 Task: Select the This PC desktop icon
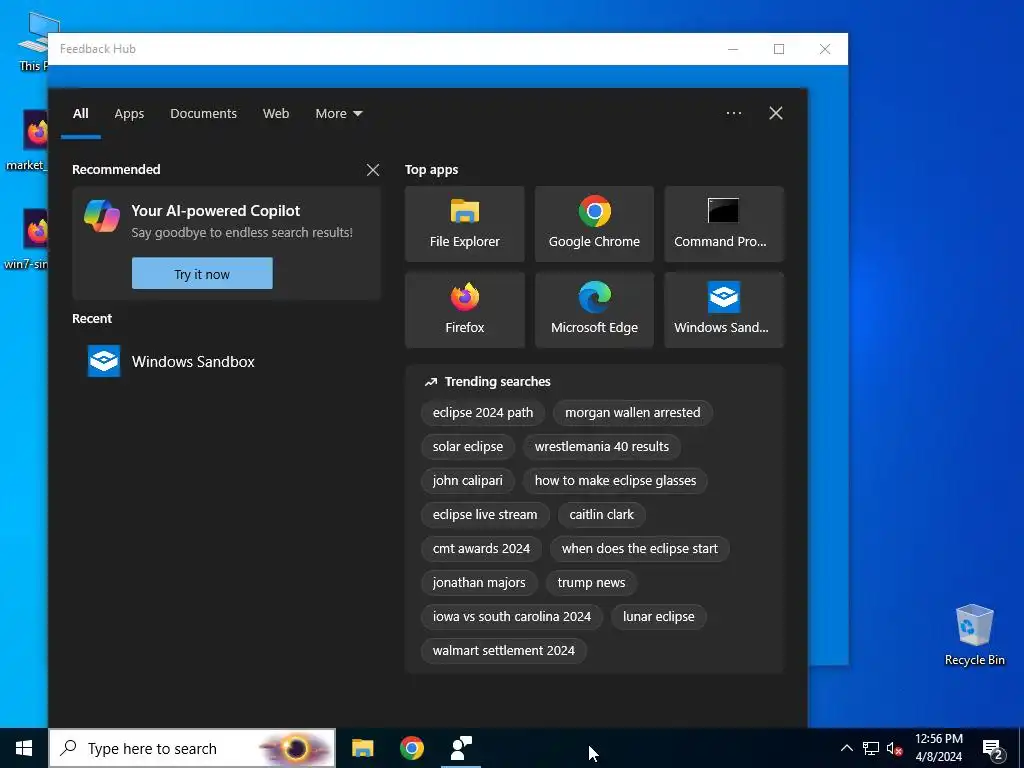[33, 41]
